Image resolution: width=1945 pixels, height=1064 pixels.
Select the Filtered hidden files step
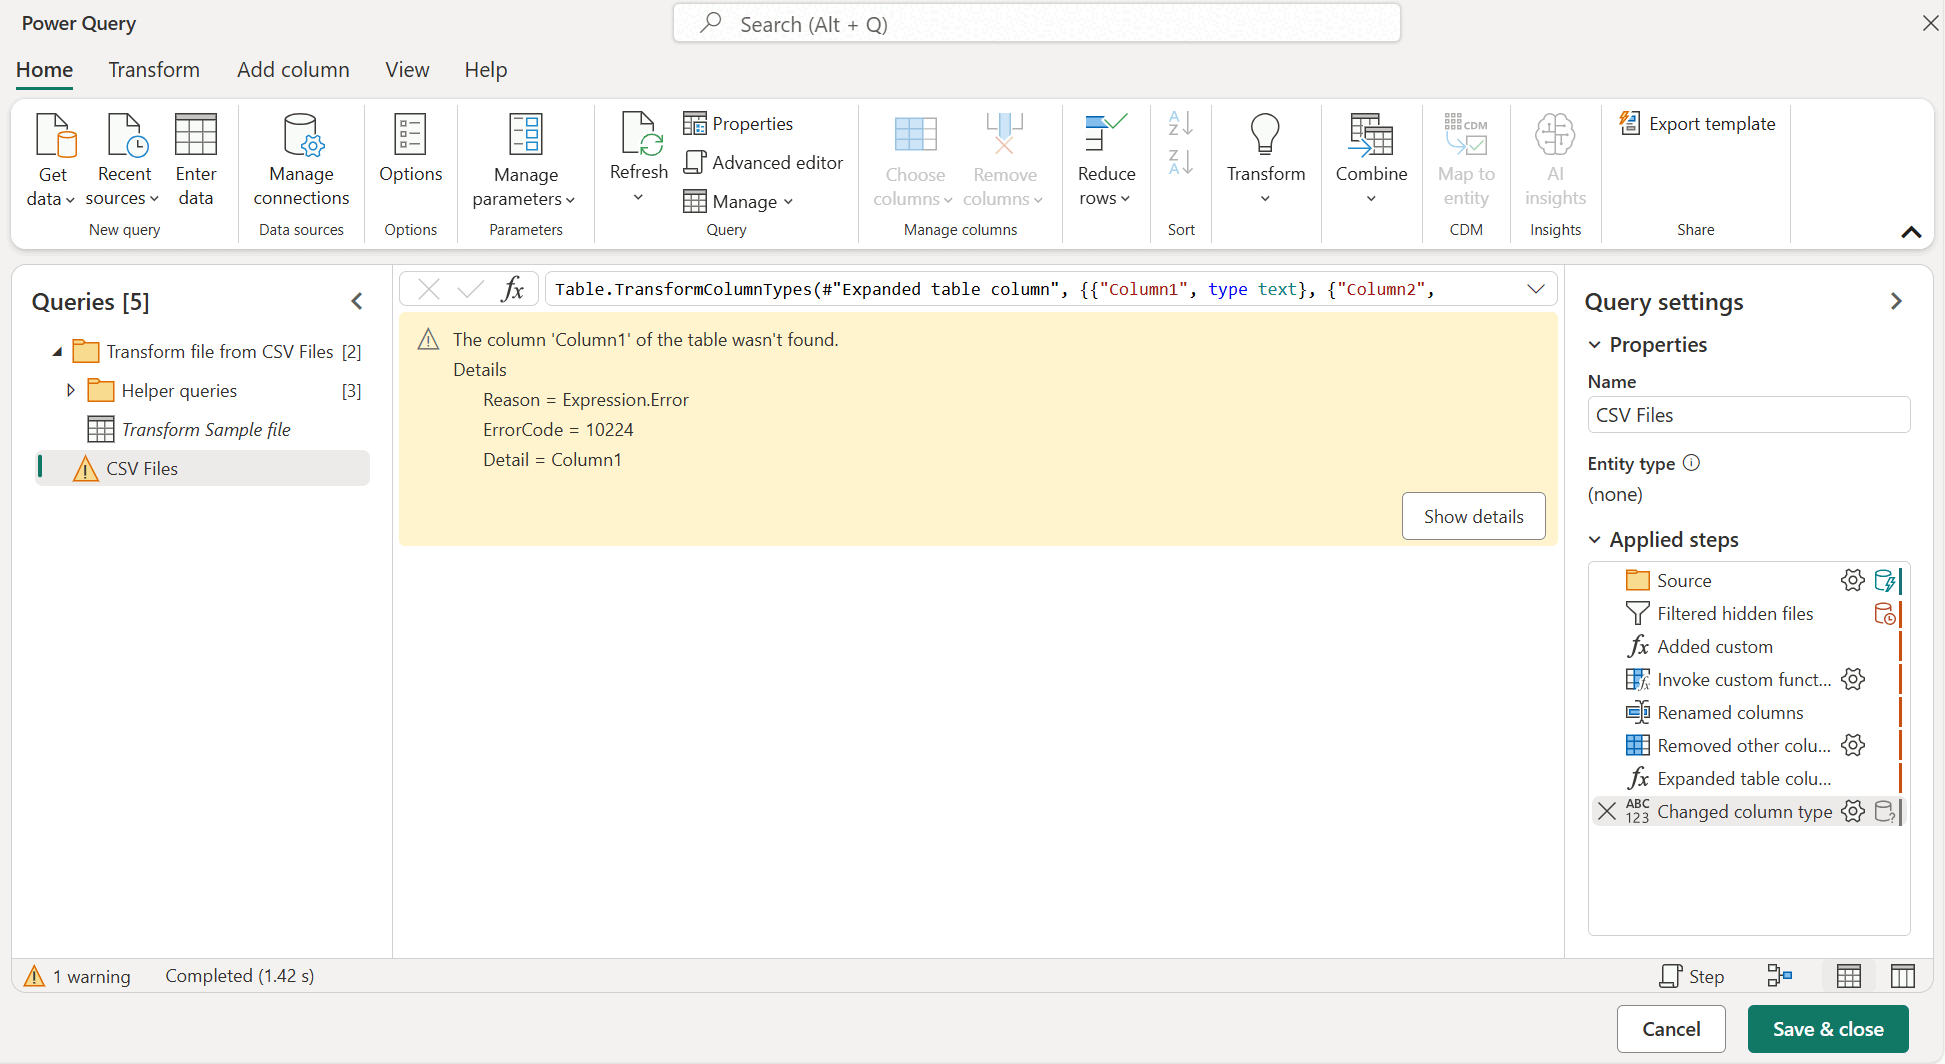click(x=1734, y=613)
